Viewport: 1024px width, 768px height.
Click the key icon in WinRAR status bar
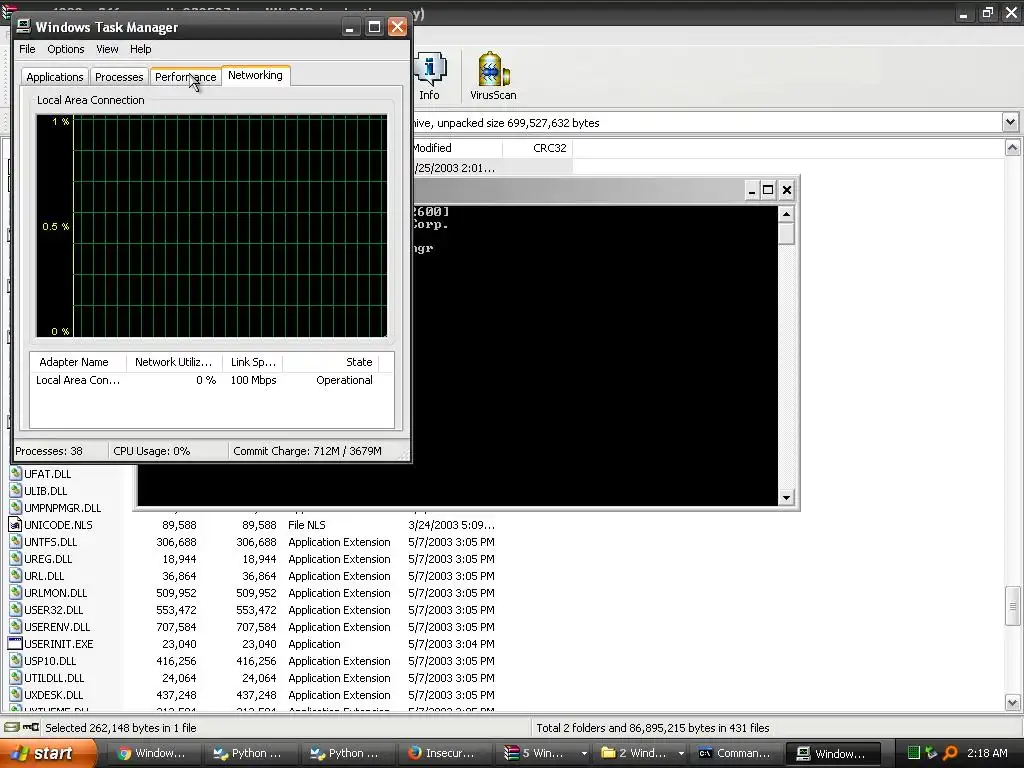pyautogui.click(x=31, y=727)
